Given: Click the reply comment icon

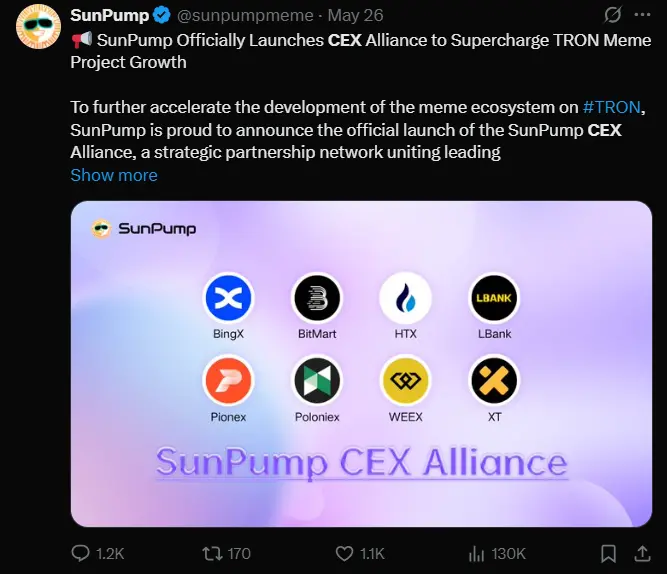Looking at the screenshot, I should [x=81, y=553].
